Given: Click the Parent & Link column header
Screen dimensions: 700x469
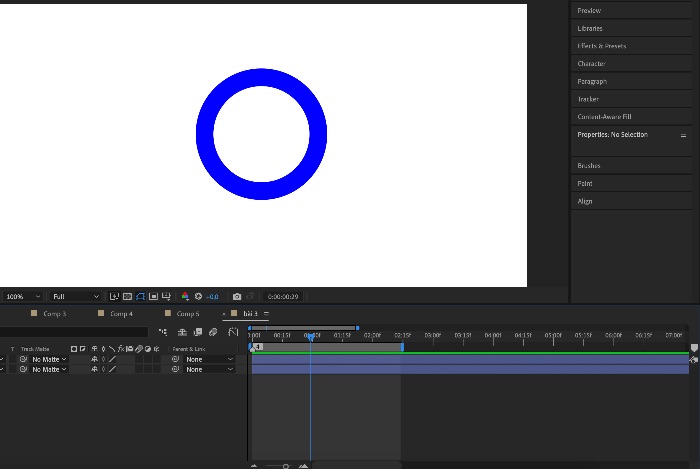Looking at the screenshot, I should point(189,349).
